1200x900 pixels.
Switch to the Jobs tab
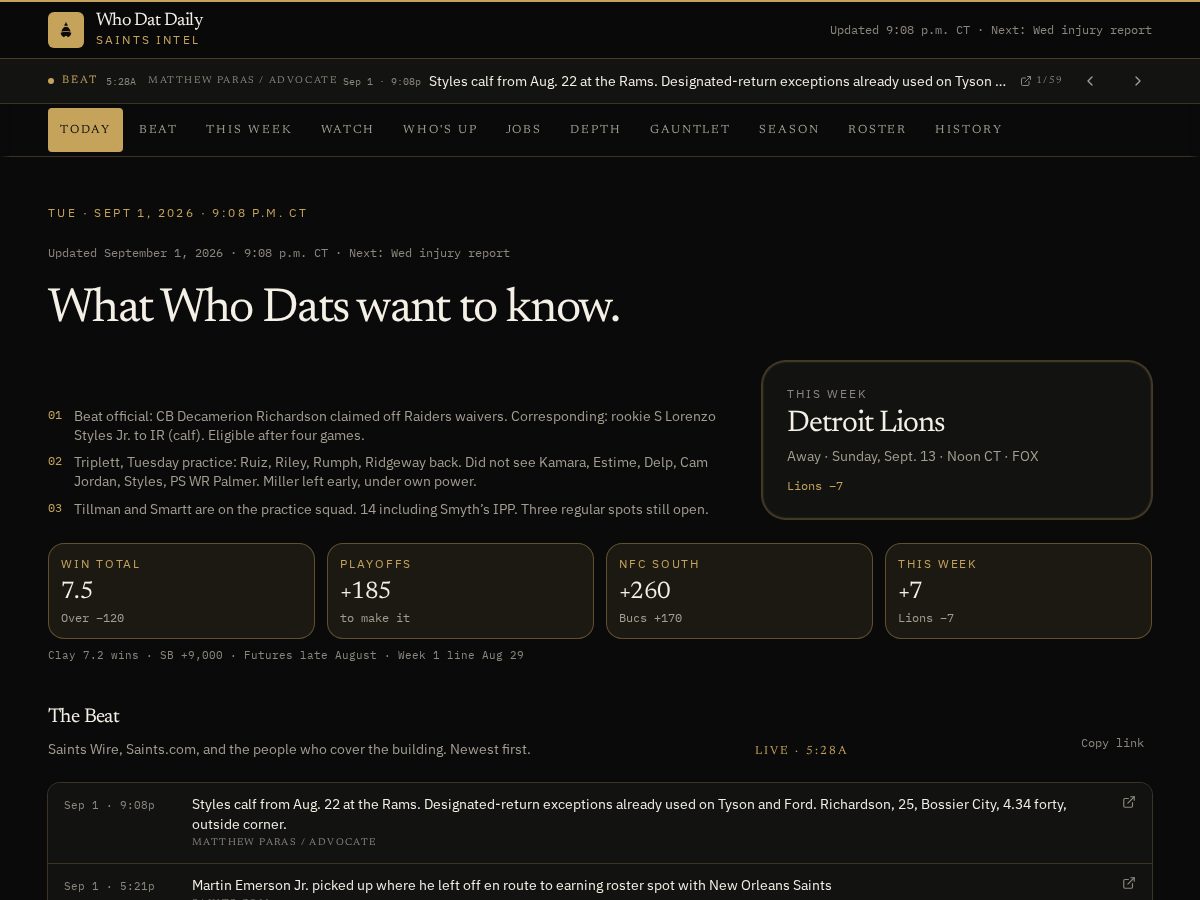pyautogui.click(x=523, y=130)
